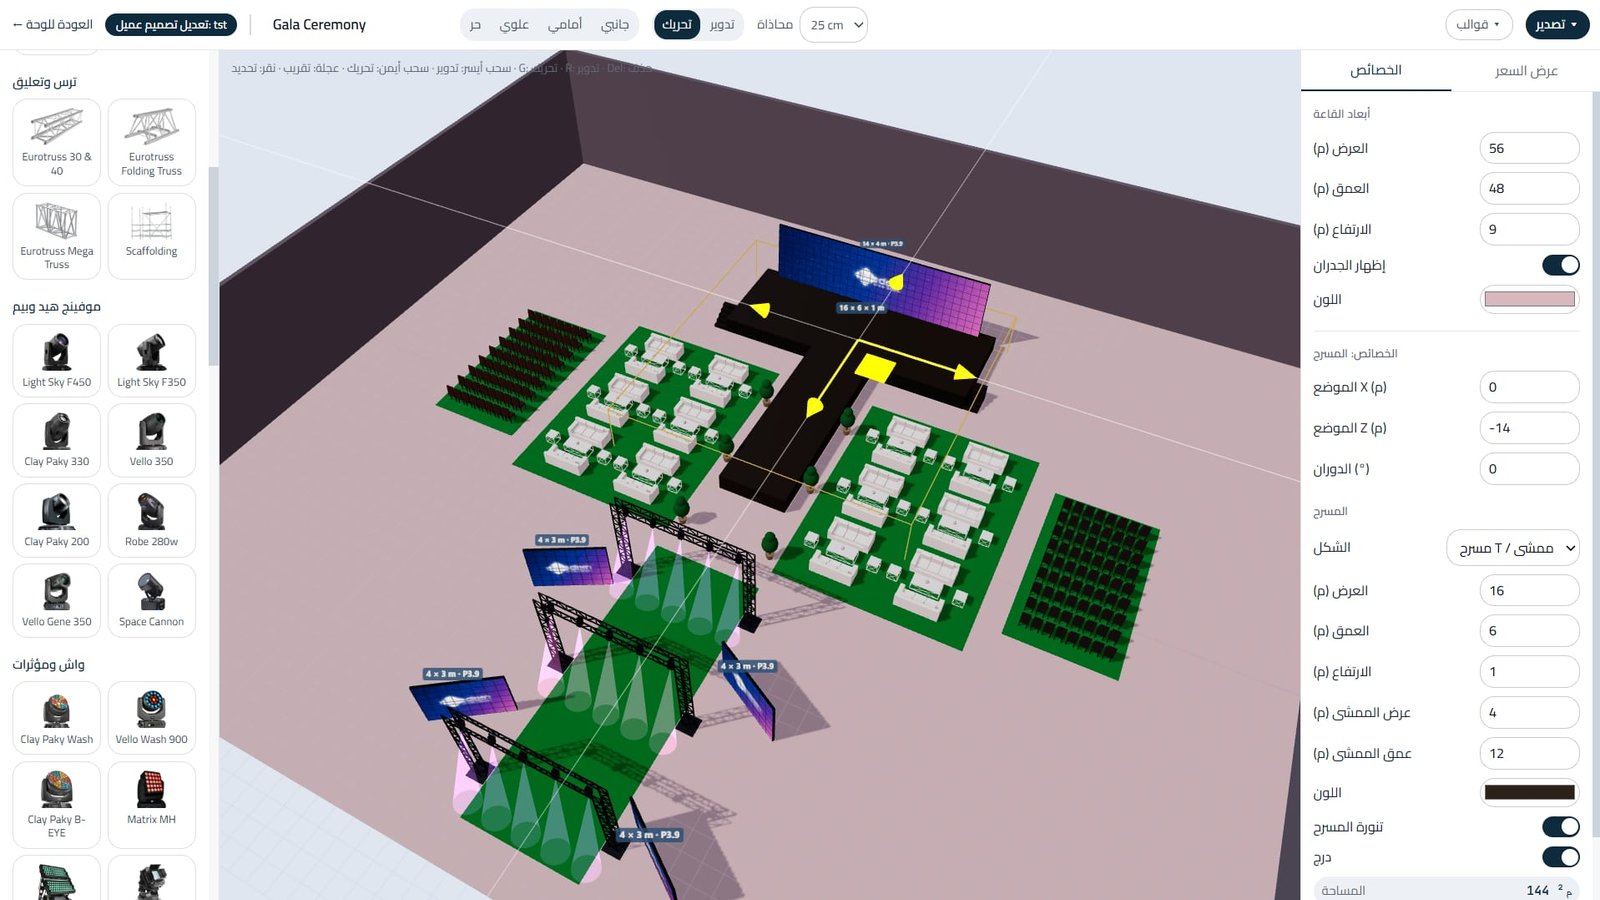Open the stage color swatch
The width and height of the screenshot is (1600, 900).
[1529, 792]
